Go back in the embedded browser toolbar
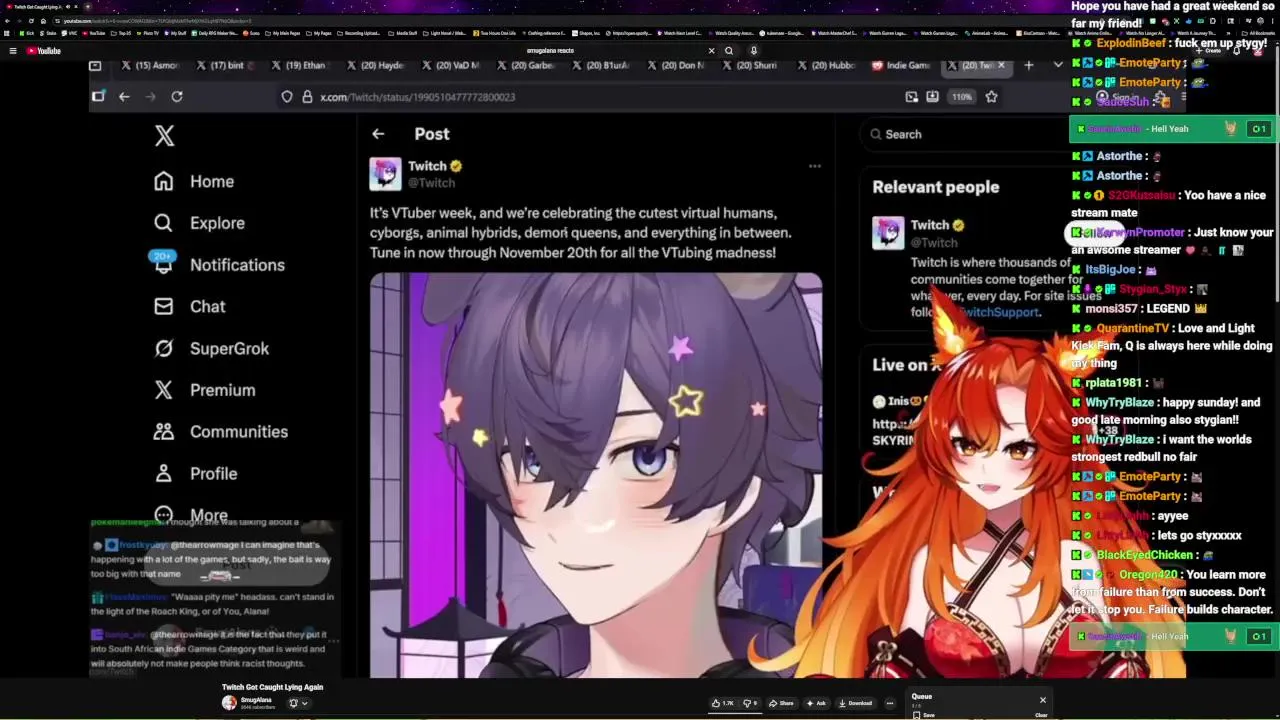 (124, 97)
